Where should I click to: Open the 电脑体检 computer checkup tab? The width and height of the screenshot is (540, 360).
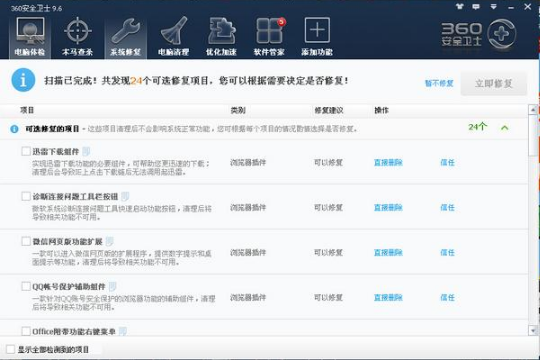(30, 37)
